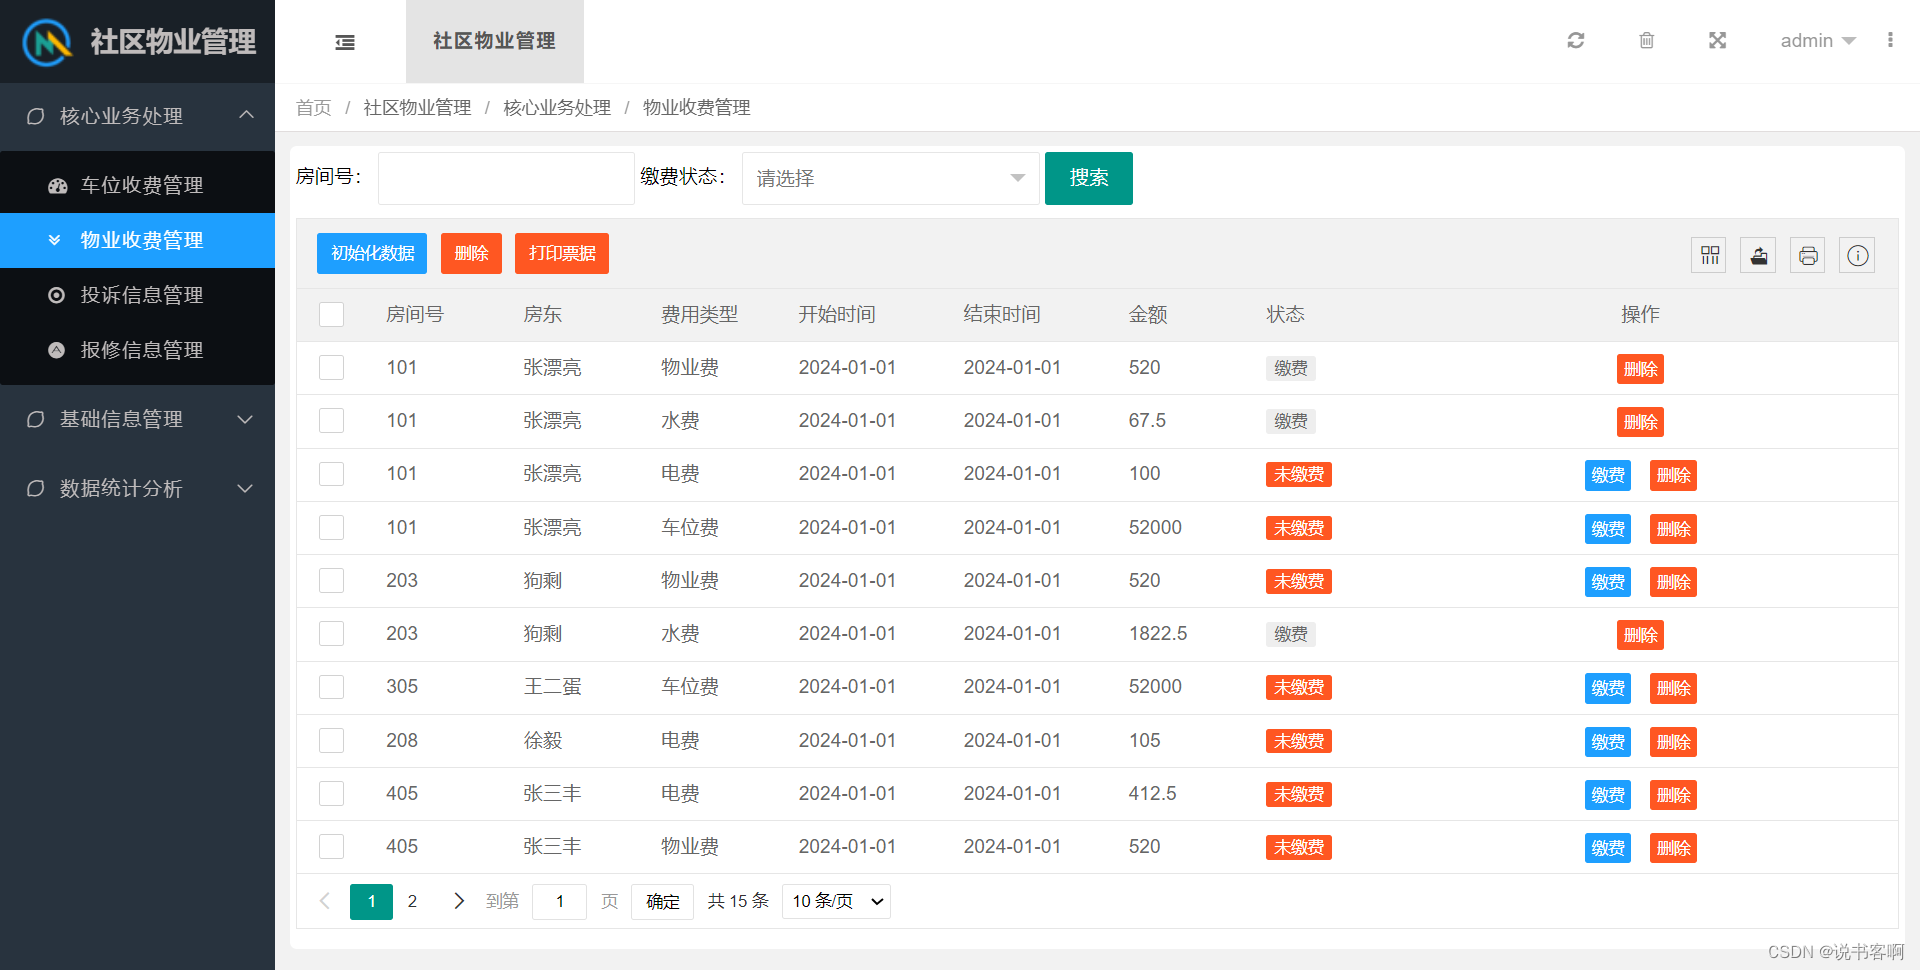1920x970 pixels.
Task: Click the app logo icon
Action: pyautogui.click(x=47, y=42)
